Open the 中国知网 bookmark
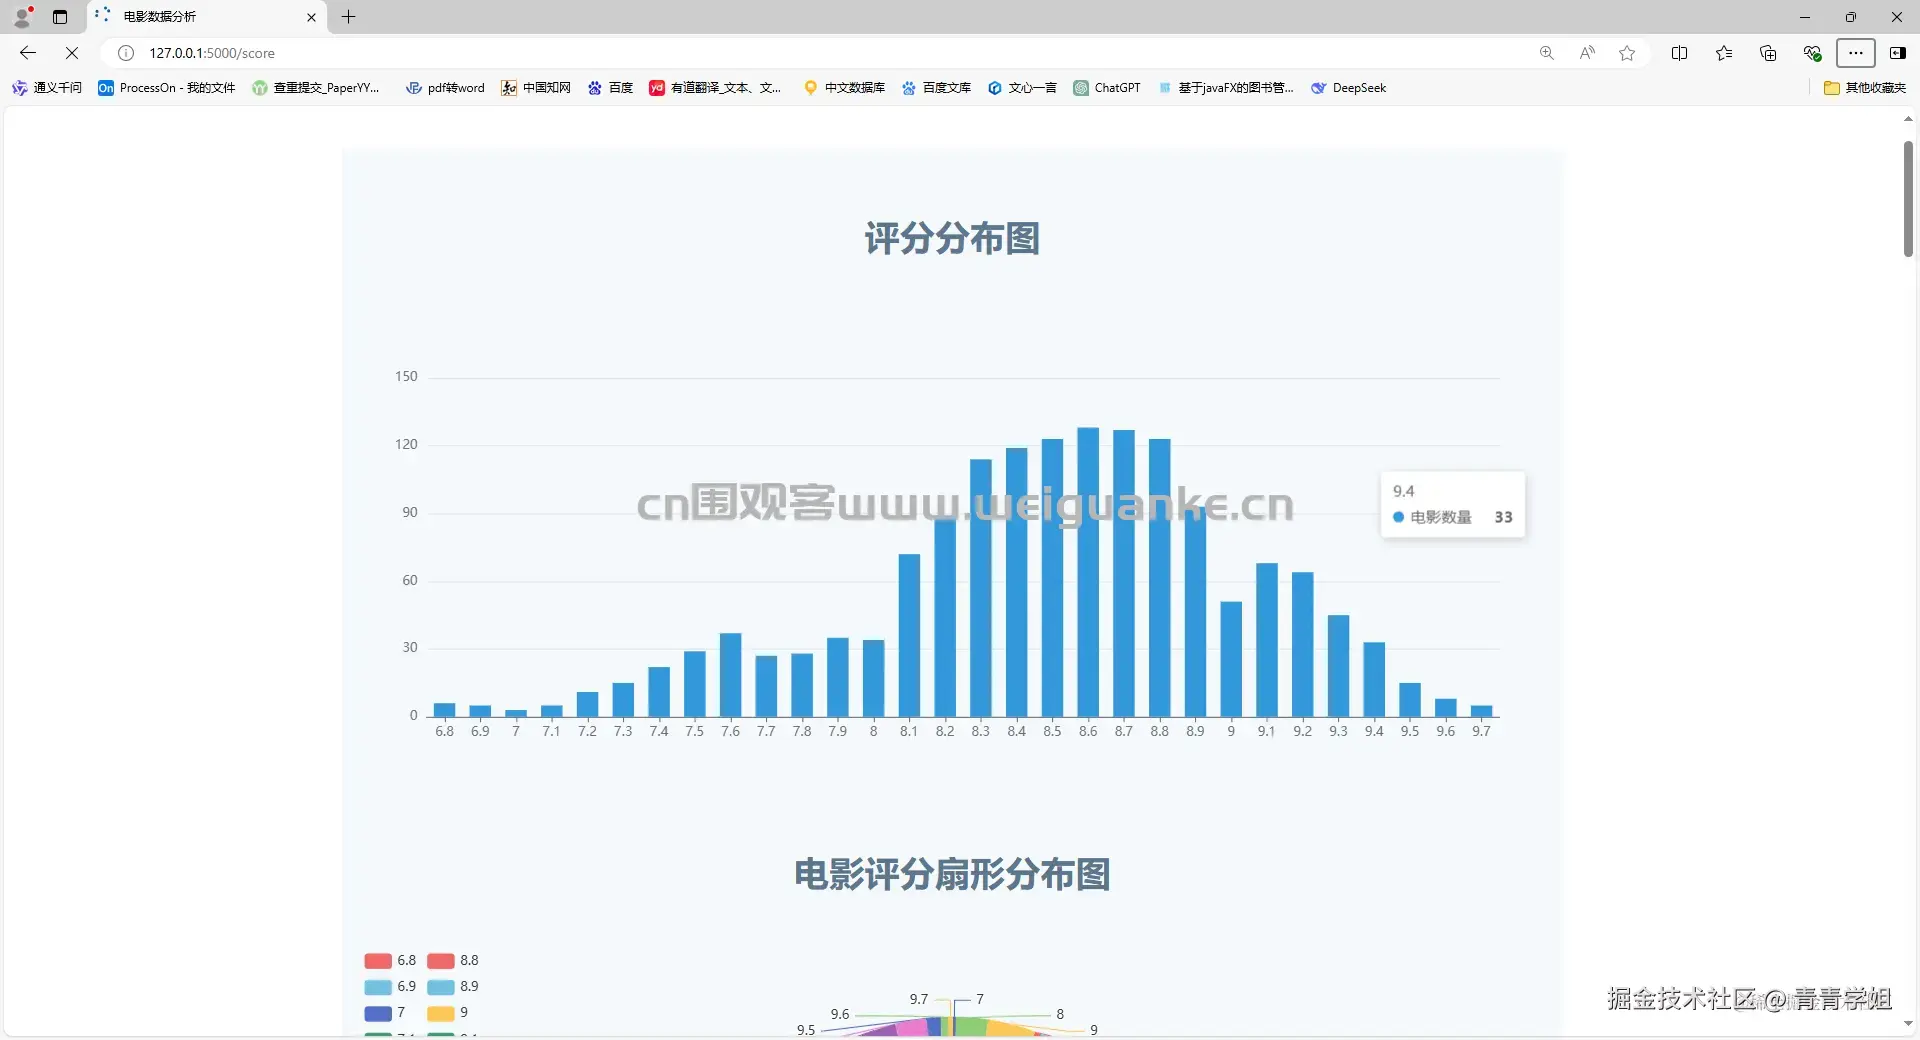The width and height of the screenshot is (1920, 1040). point(536,88)
